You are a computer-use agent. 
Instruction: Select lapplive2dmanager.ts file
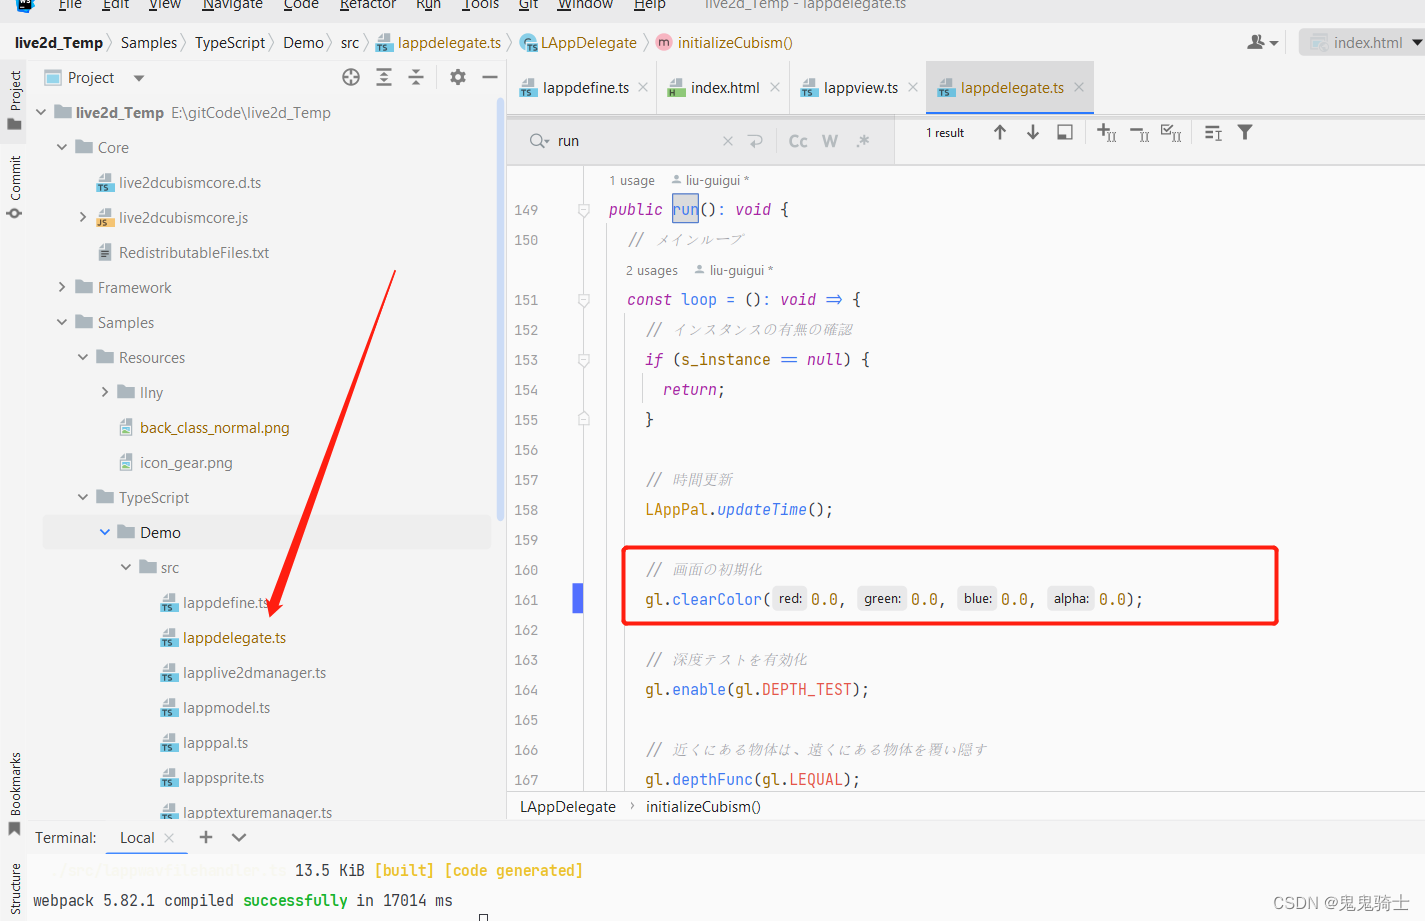254,673
